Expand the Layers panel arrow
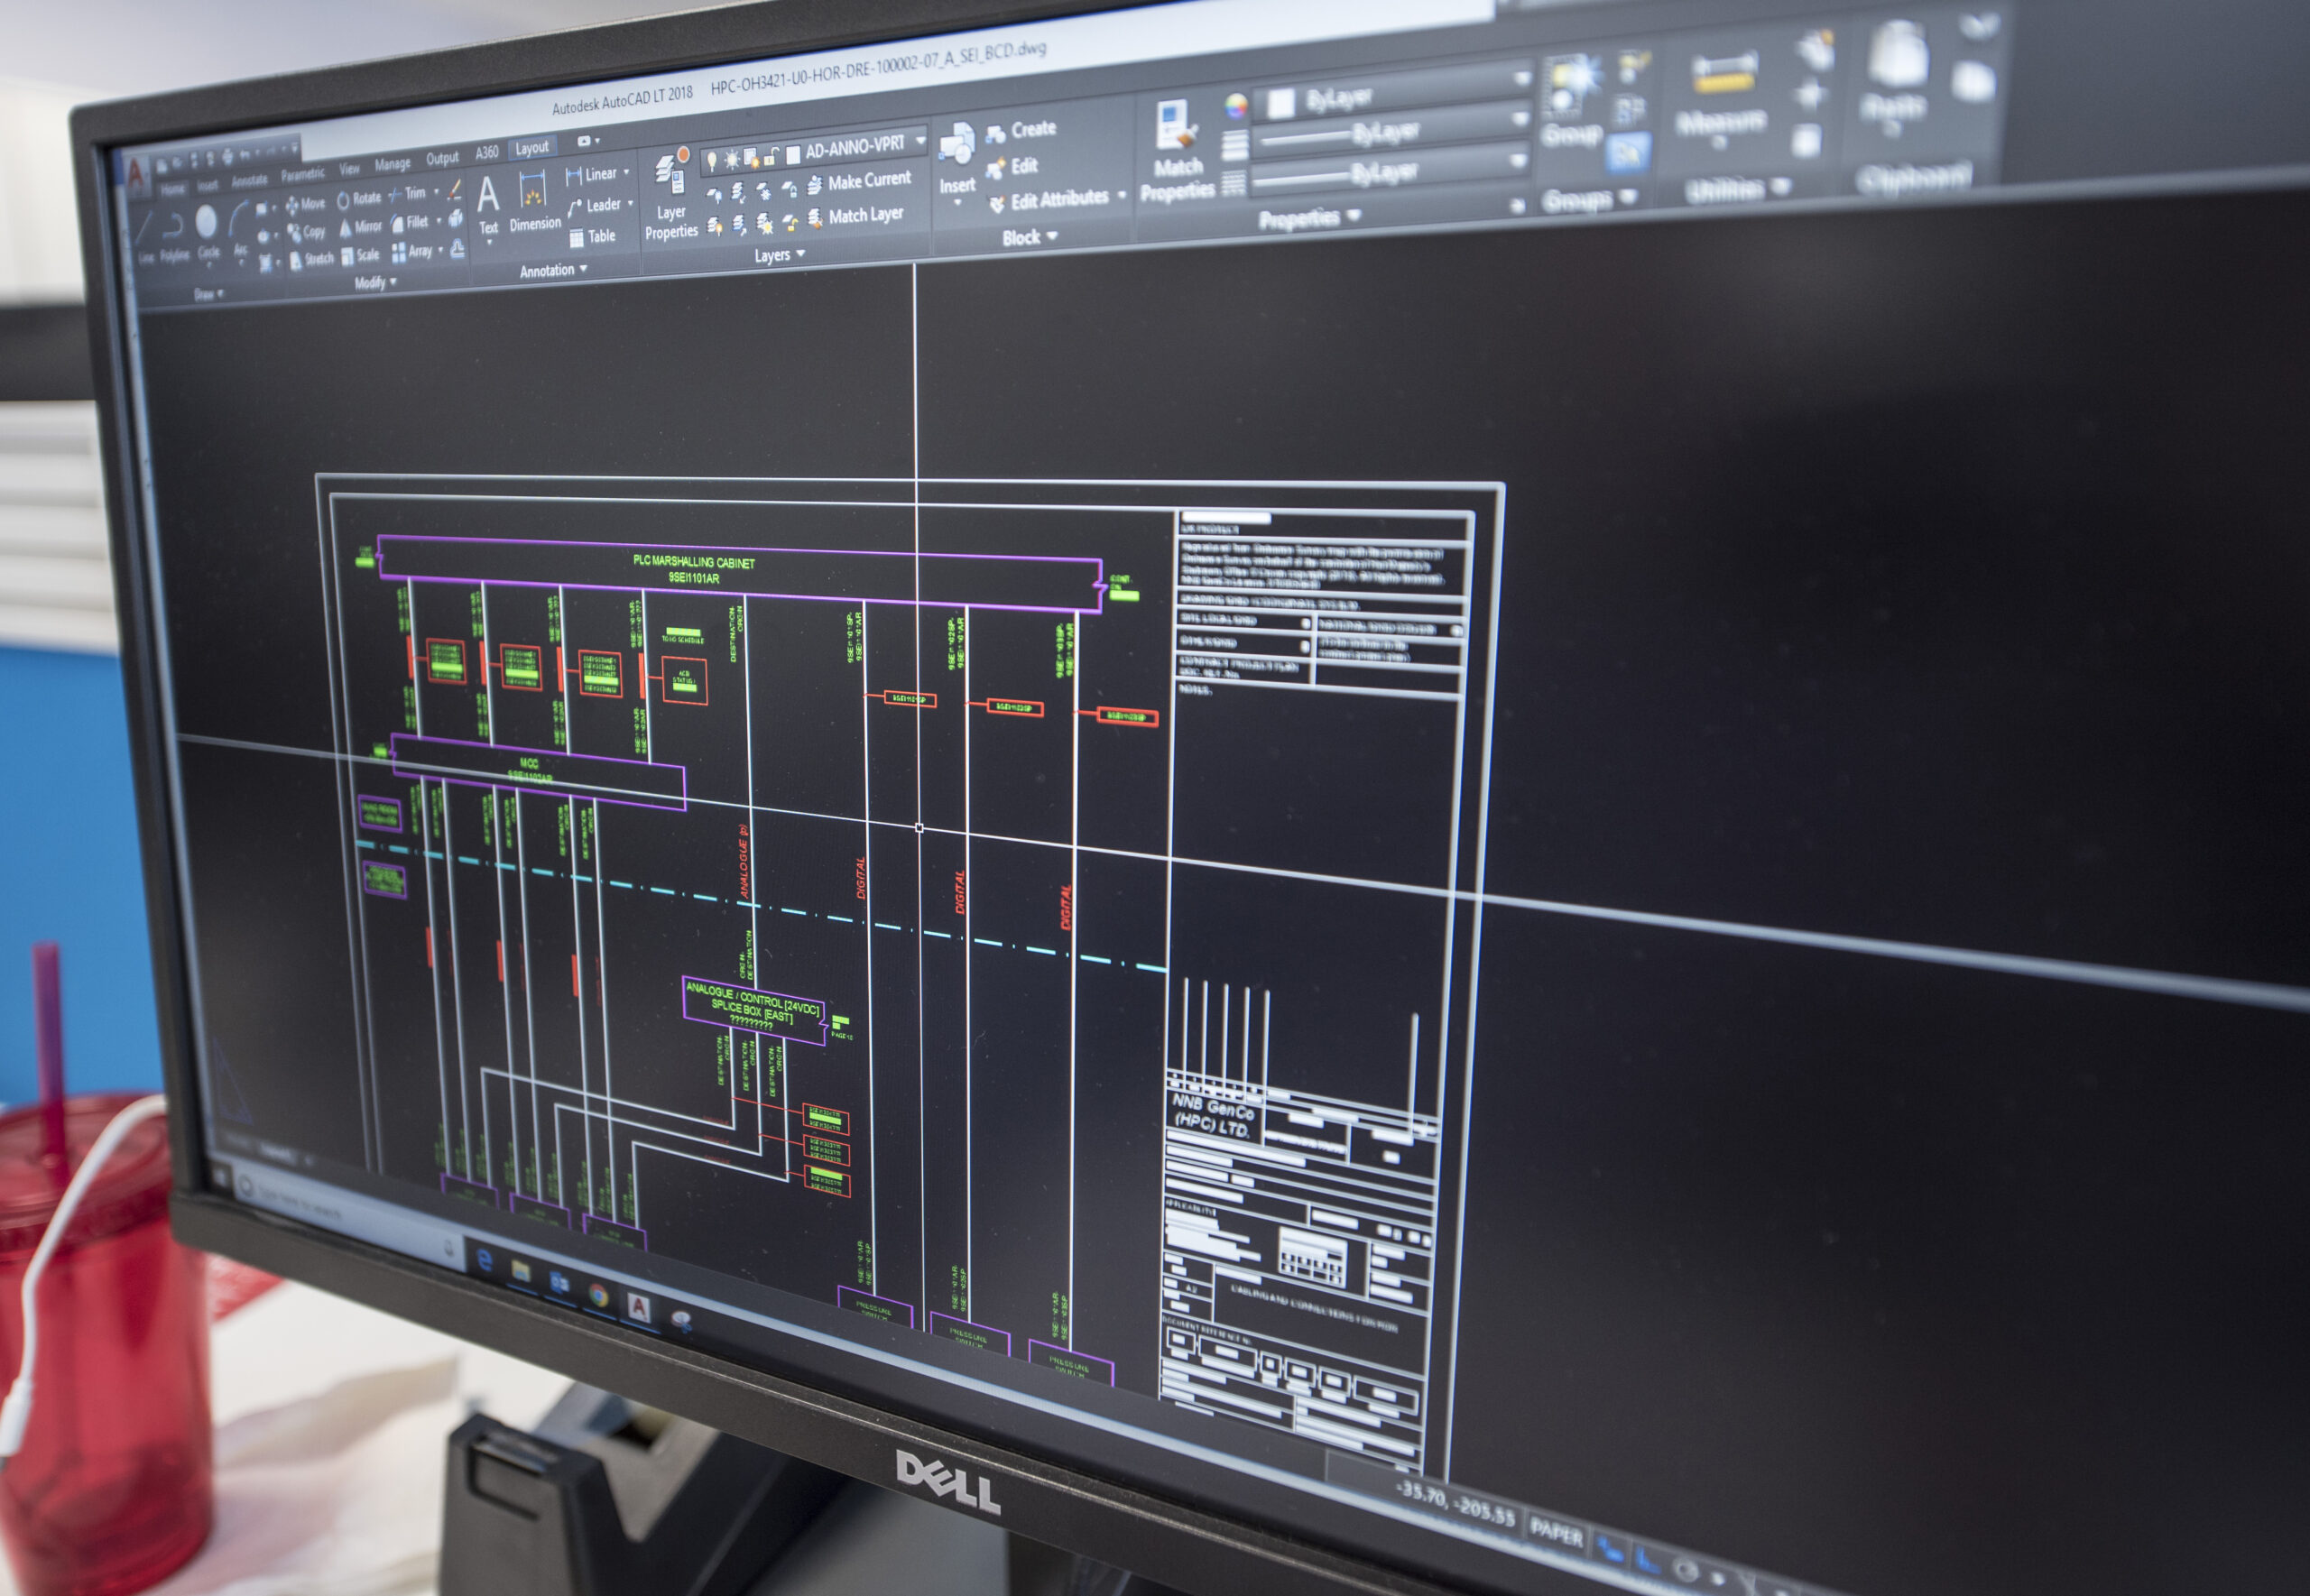 pyautogui.click(x=800, y=254)
